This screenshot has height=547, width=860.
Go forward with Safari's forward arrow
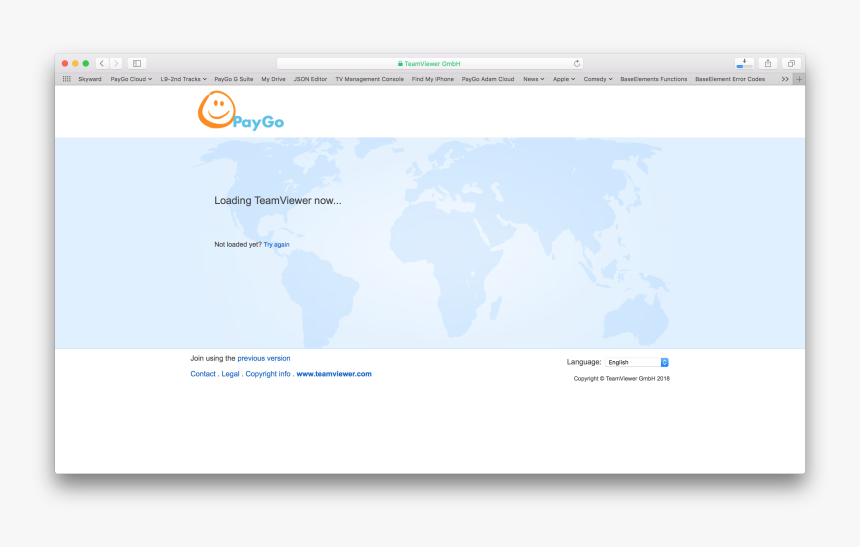coord(116,64)
